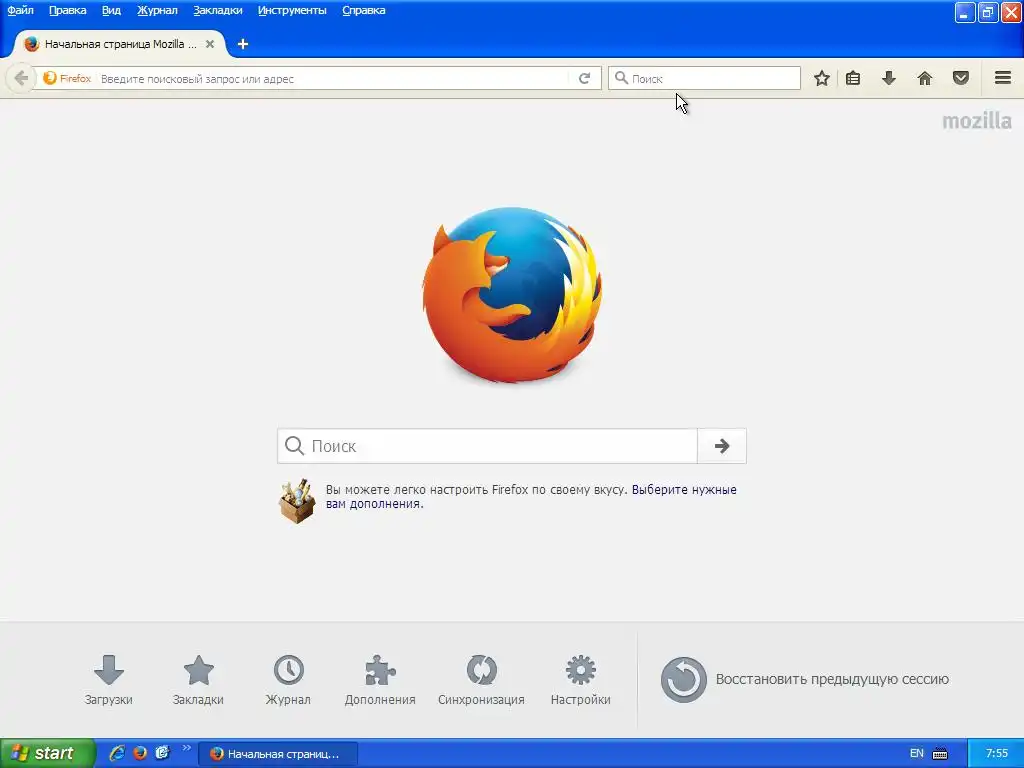Select Начальная страниц taskbar button

[278, 754]
